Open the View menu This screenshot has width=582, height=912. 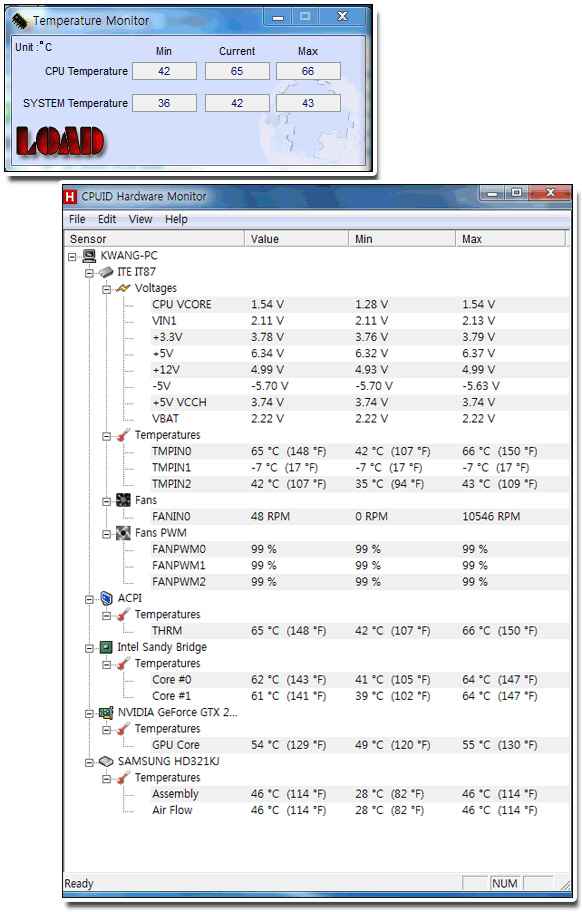pyautogui.click(x=140, y=219)
